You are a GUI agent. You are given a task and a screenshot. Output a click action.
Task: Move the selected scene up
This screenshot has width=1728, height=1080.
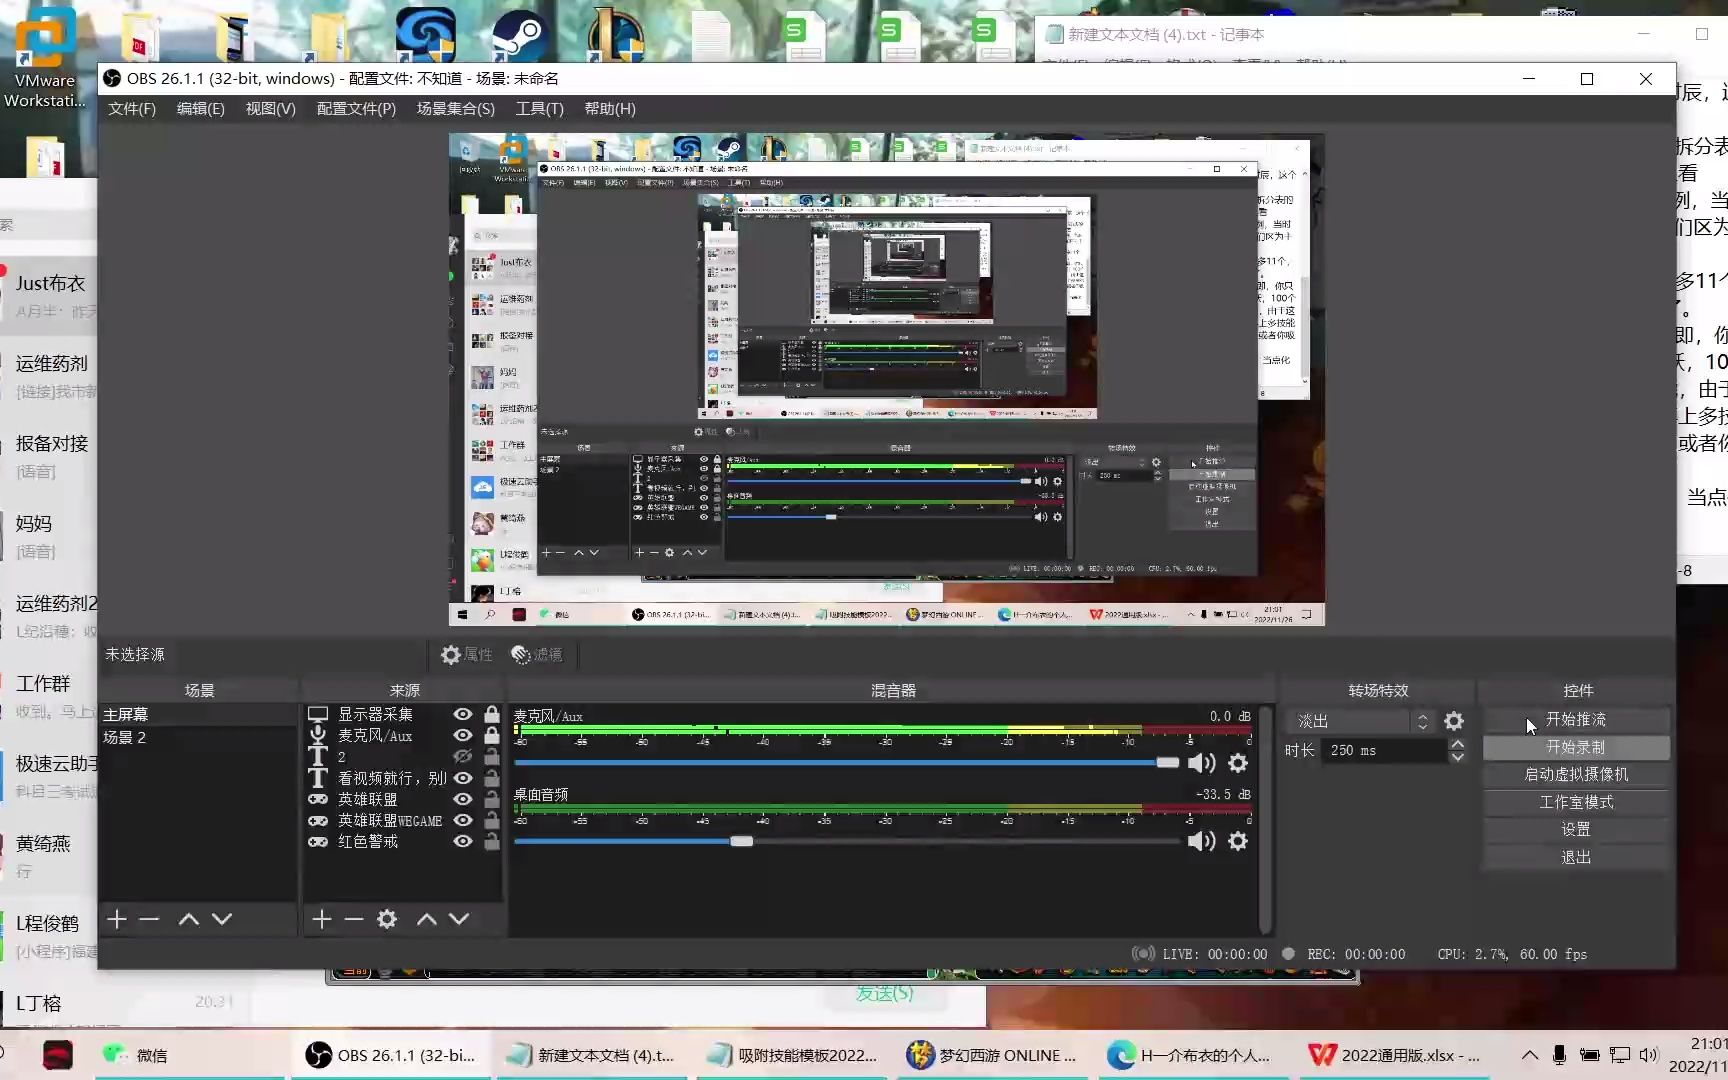point(188,919)
